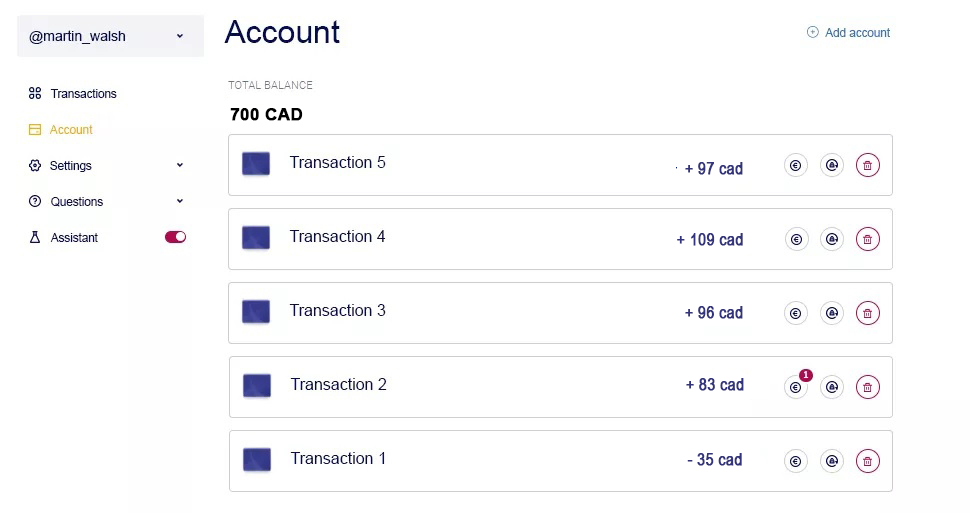Open the @martin_walsh user dropdown
The height and width of the screenshot is (513, 970).
coord(110,36)
